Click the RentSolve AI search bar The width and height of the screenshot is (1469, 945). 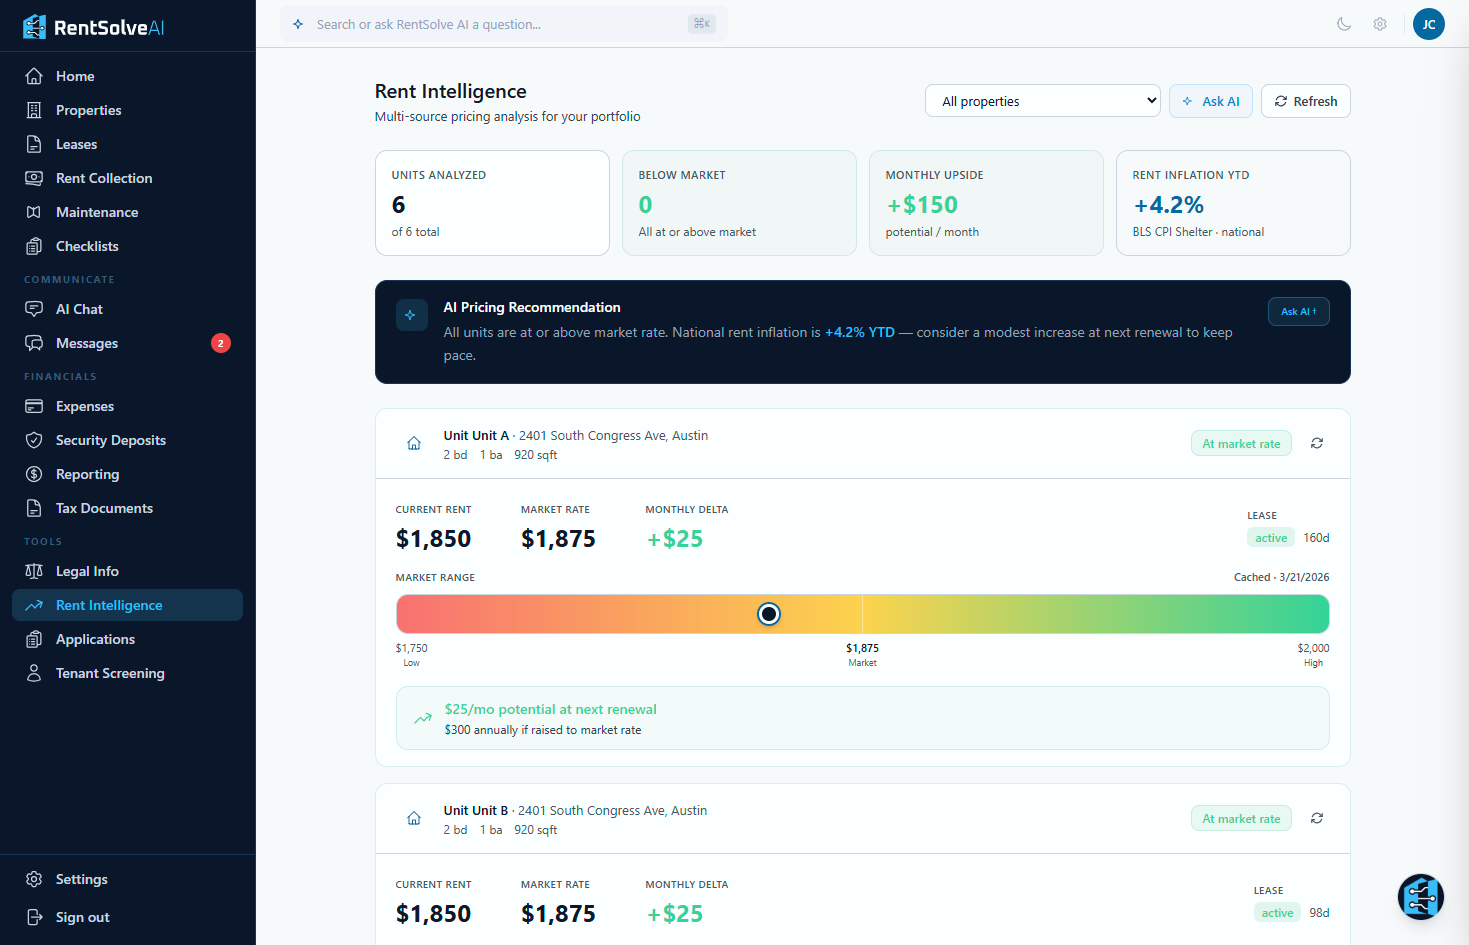(500, 24)
